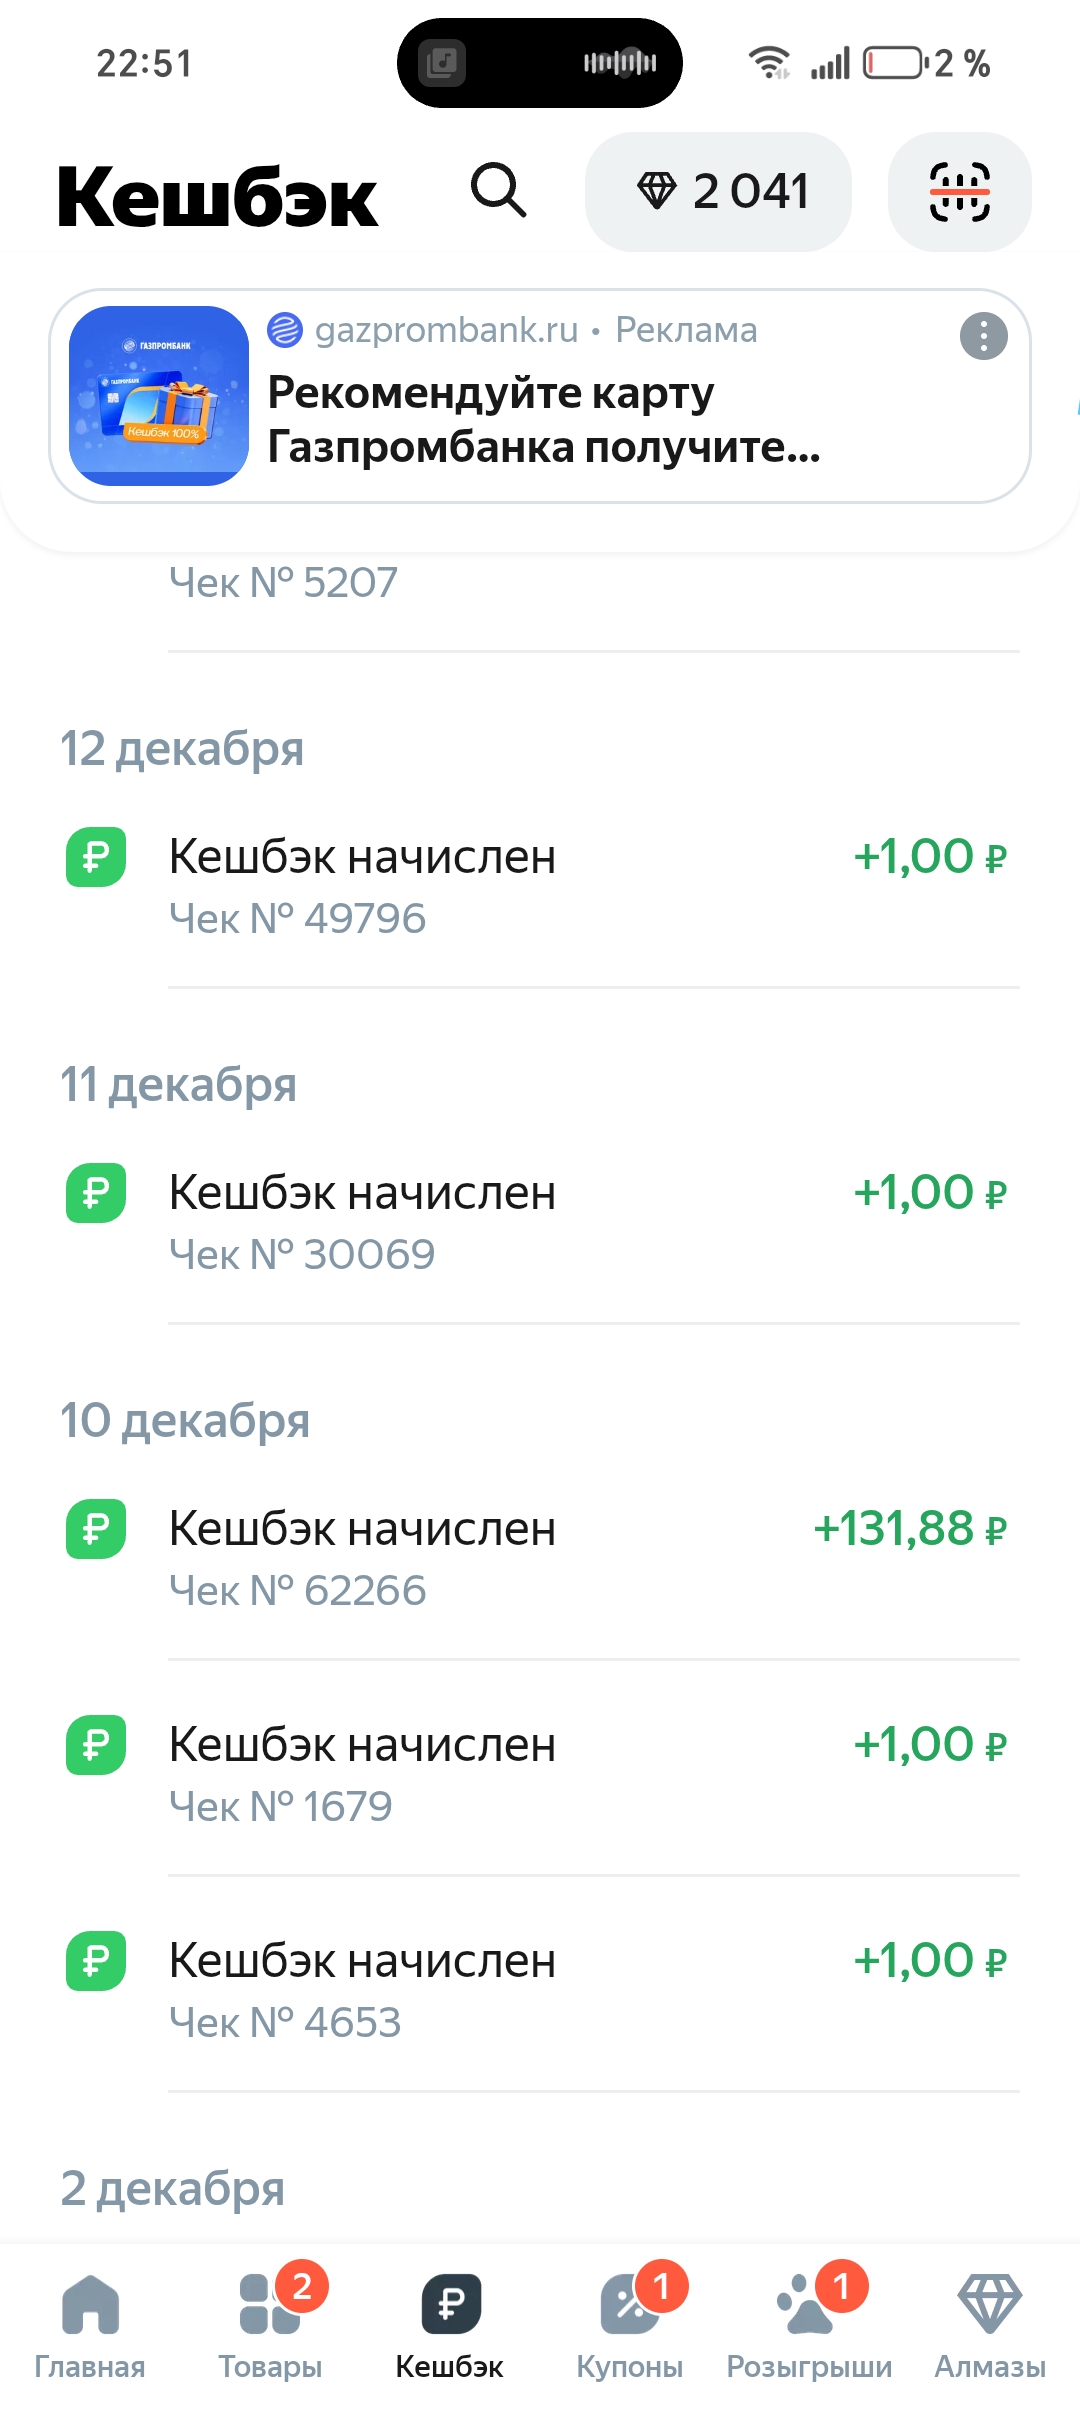This screenshot has width=1080, height=2412.
Task: Switch to the Алмазы tab
Action: tap(989, 2324)
